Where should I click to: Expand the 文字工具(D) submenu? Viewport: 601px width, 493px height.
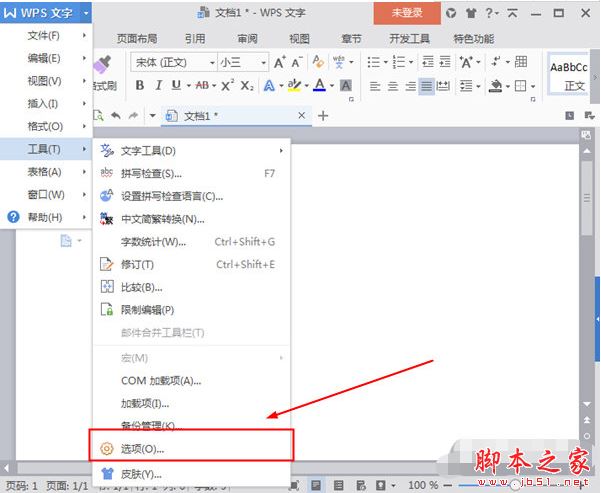coord(192,151)
